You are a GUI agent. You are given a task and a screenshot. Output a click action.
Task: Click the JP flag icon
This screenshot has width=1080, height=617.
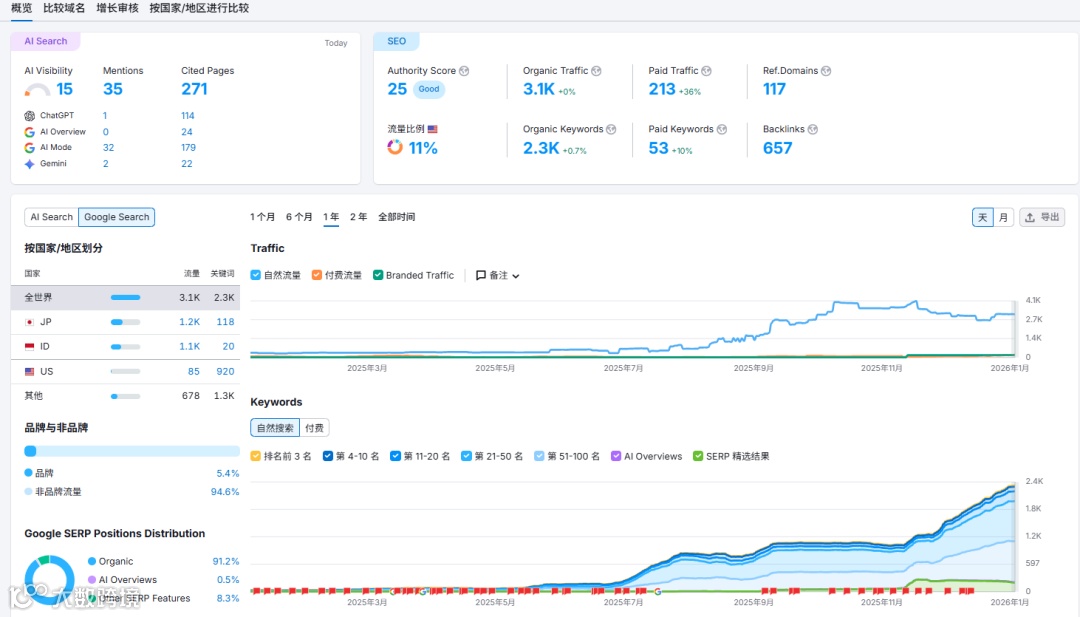click(x=30, y=322)
